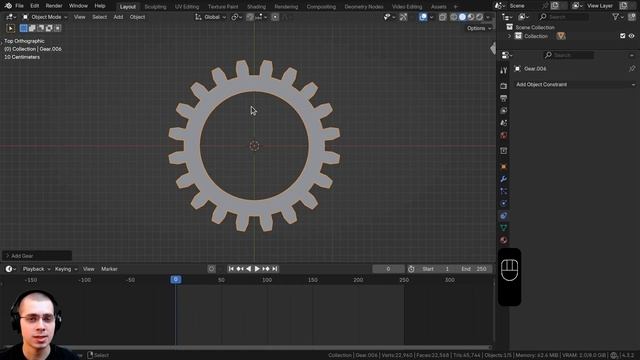Open the Modifiers wrench tab icon

(503, 179)
